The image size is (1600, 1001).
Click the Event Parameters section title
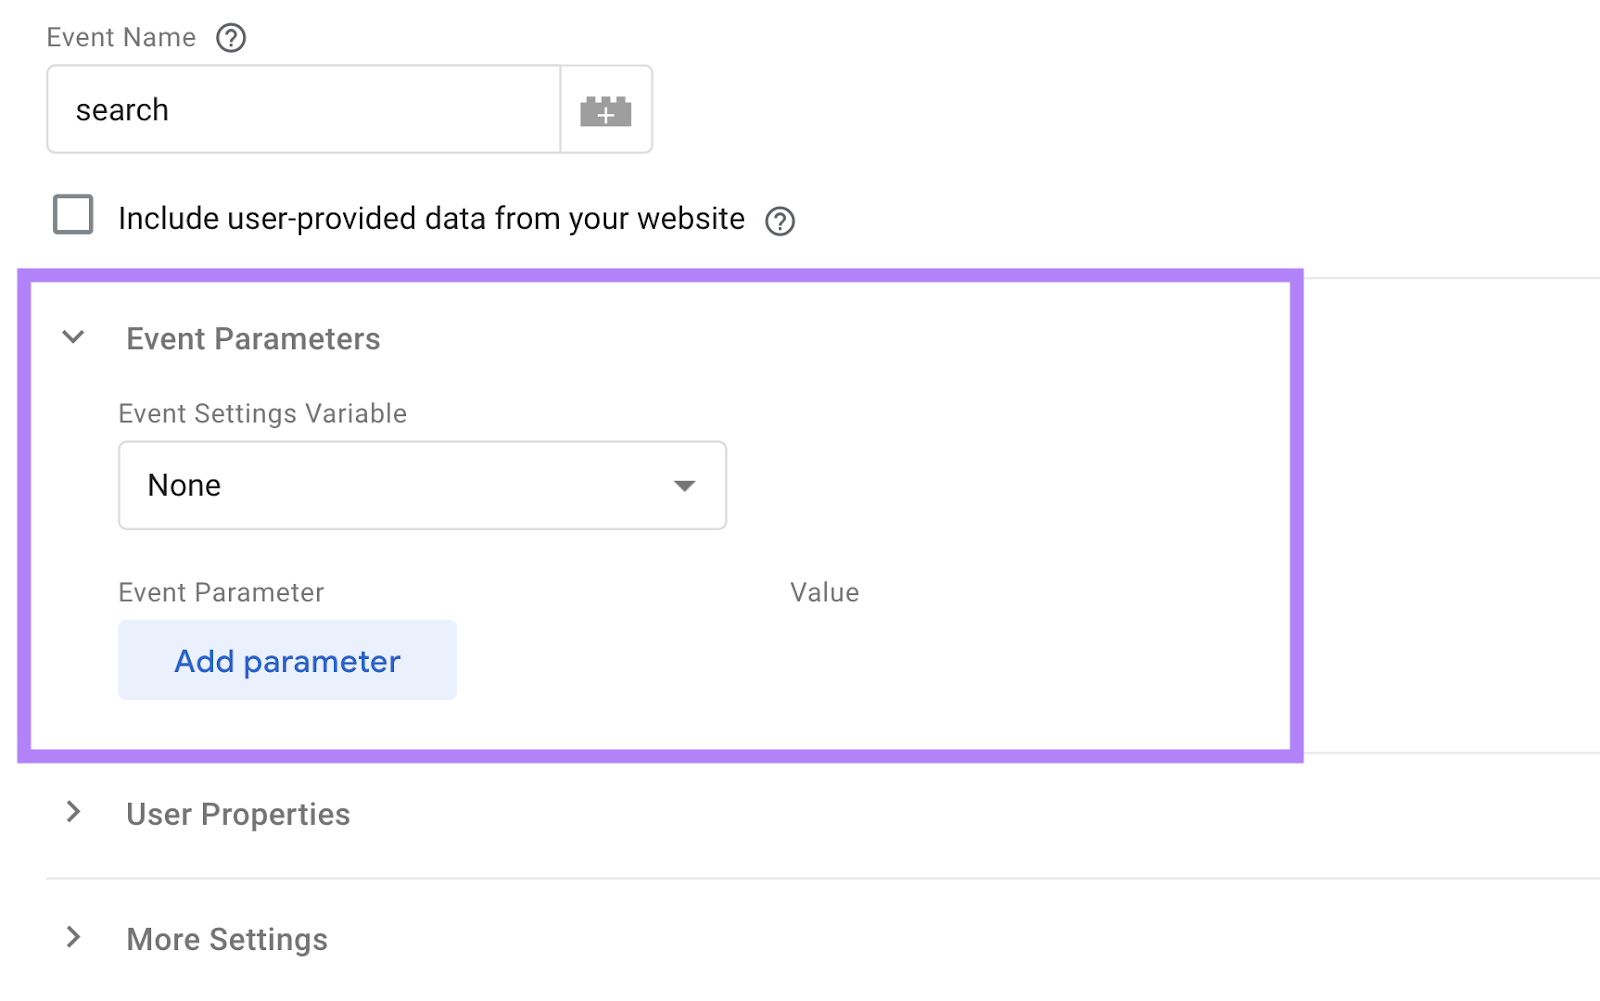[253, 340]
